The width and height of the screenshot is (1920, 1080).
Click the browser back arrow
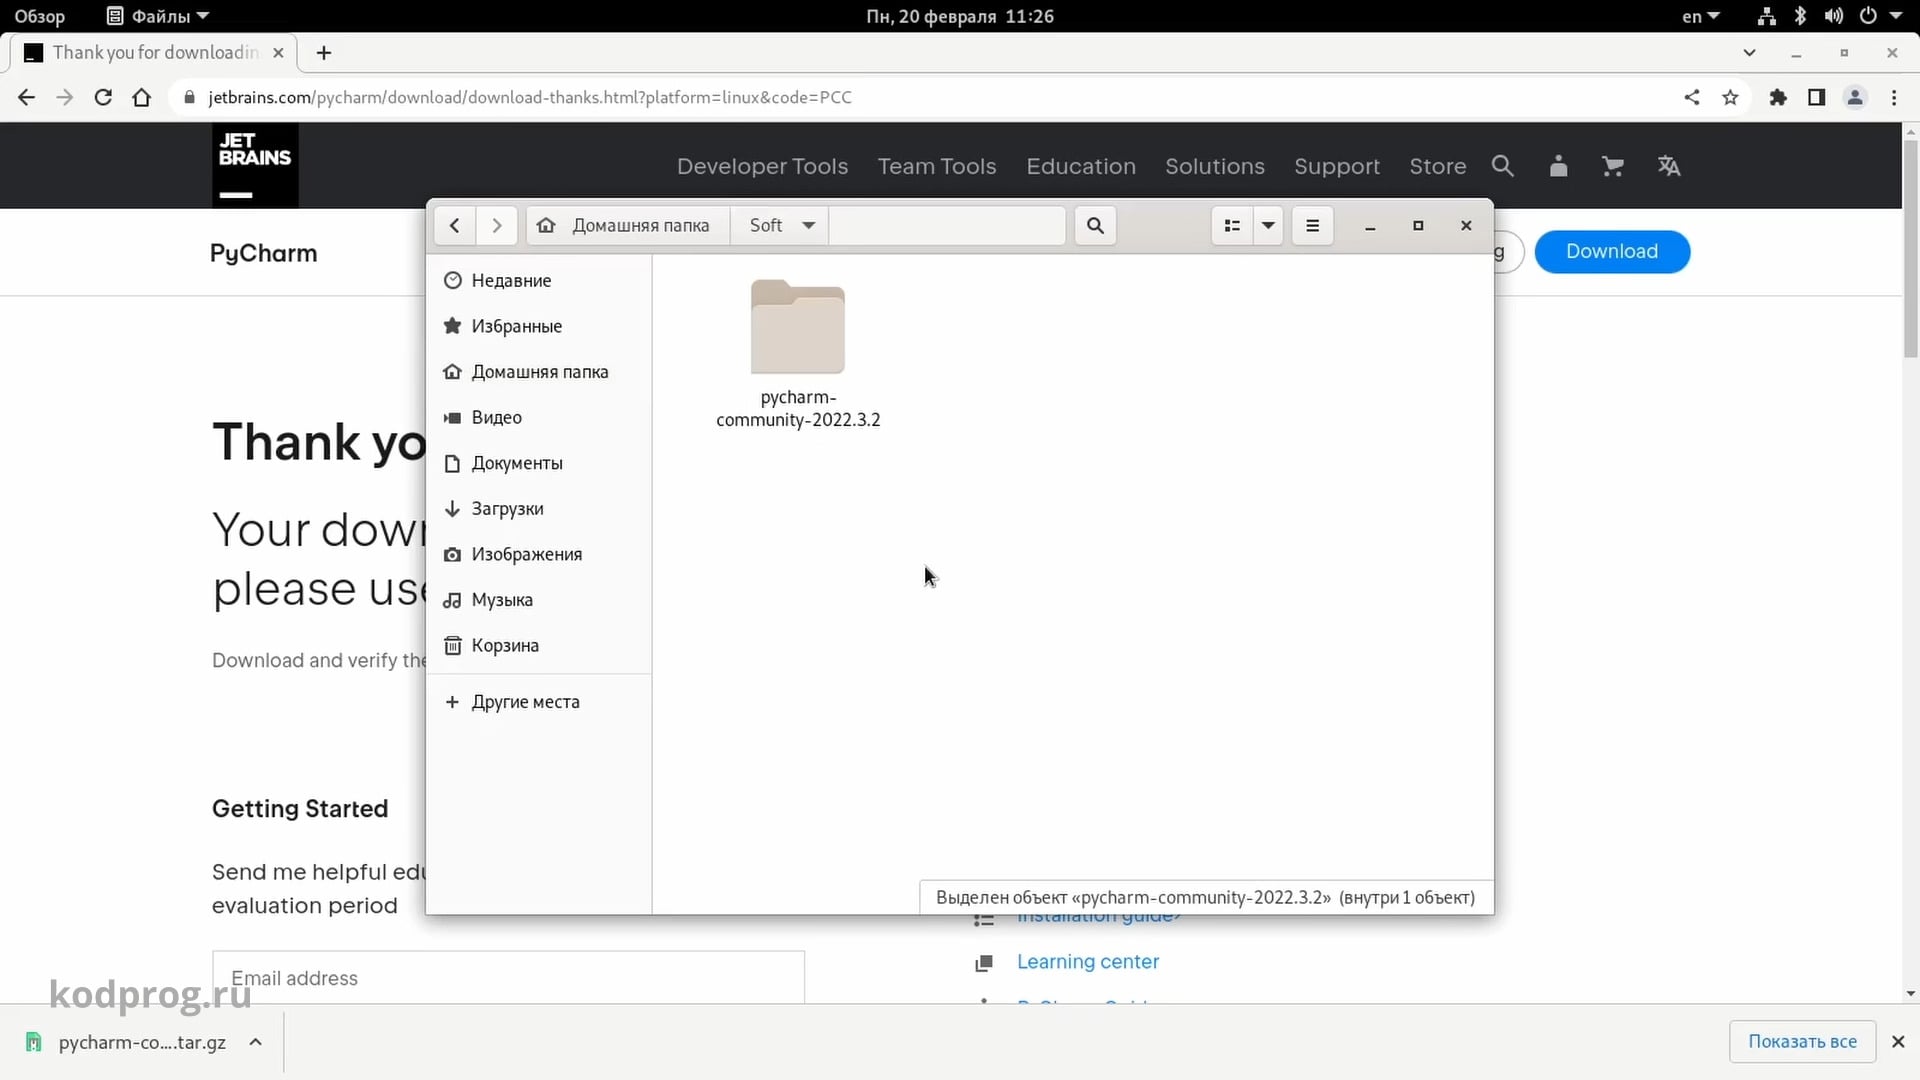click(x=27, y=97)
